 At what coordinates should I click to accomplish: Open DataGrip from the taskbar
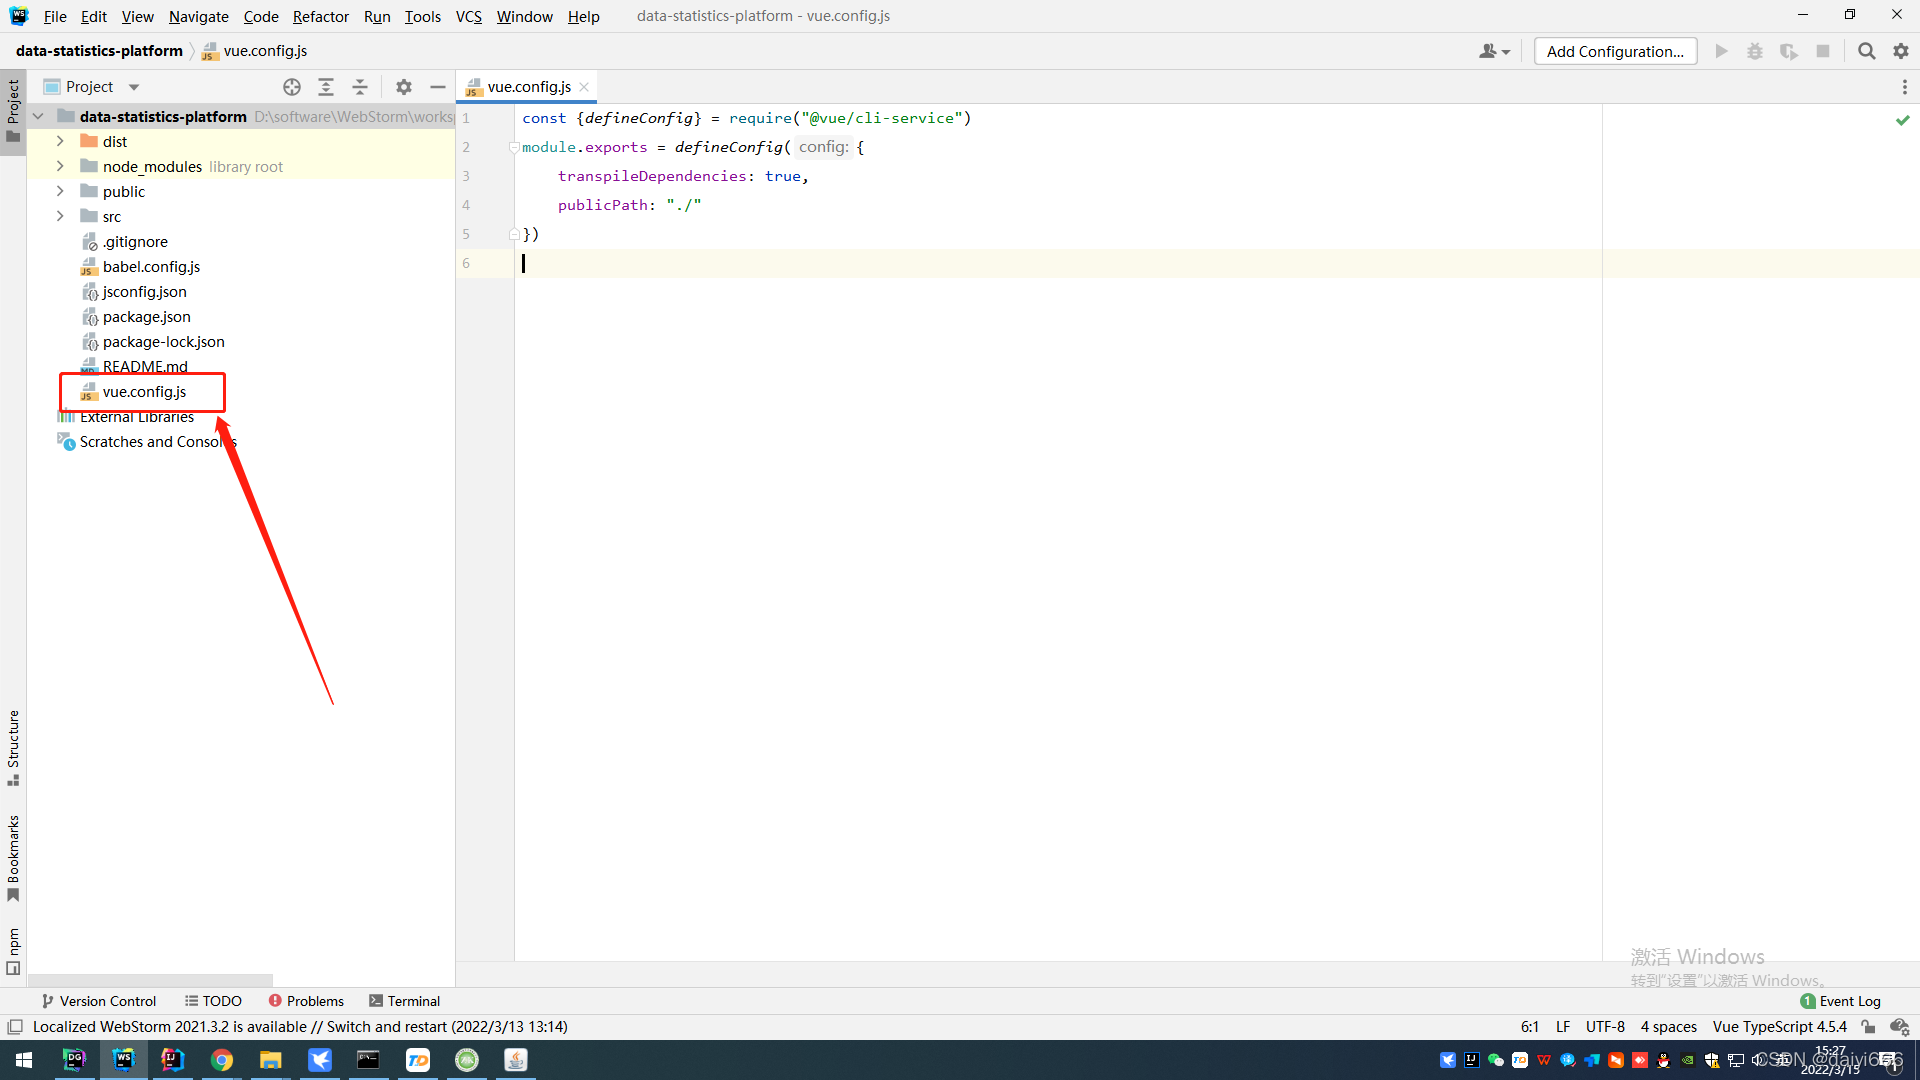75,1060
